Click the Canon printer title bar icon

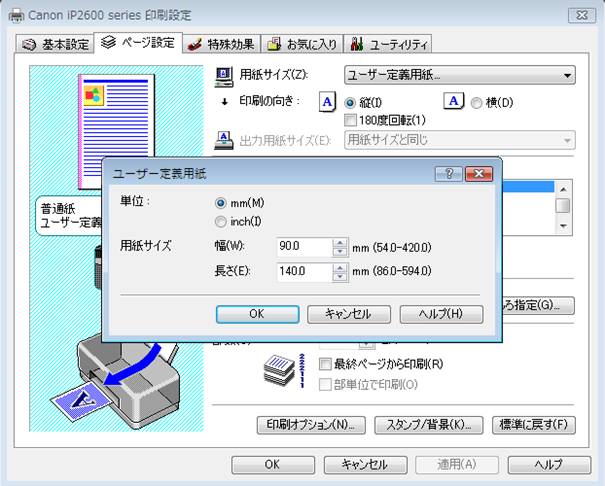point(16,16)
